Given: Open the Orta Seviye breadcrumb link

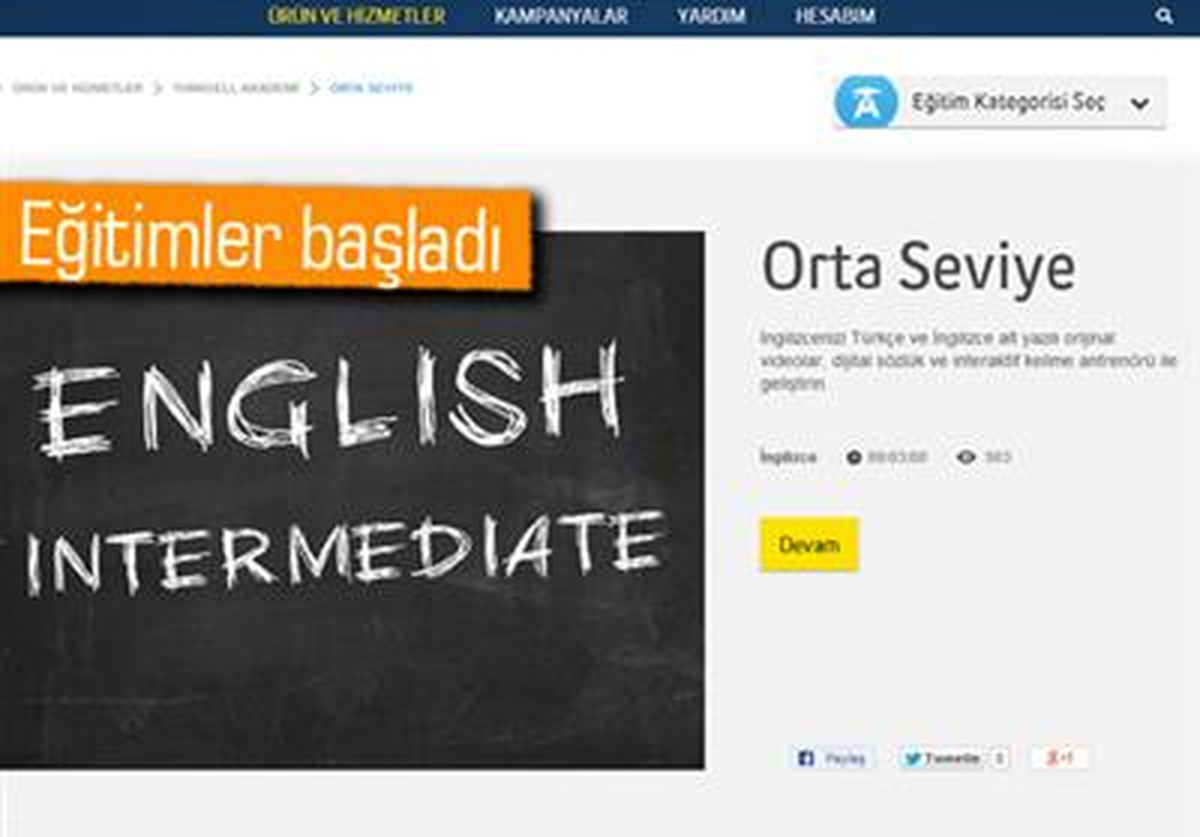Looking at the screenshot, I should click(x=371, y=88).
